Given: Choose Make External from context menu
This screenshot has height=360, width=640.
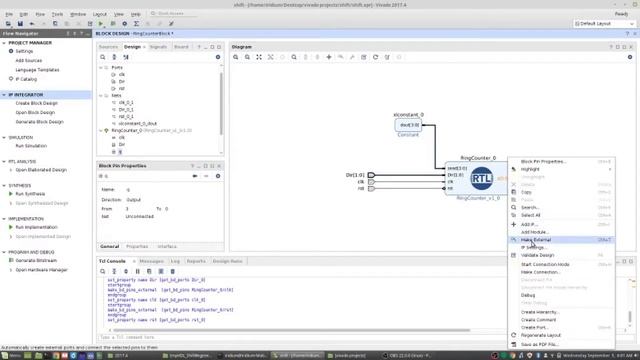Looking at the screenshot, I should click(562, 240).
